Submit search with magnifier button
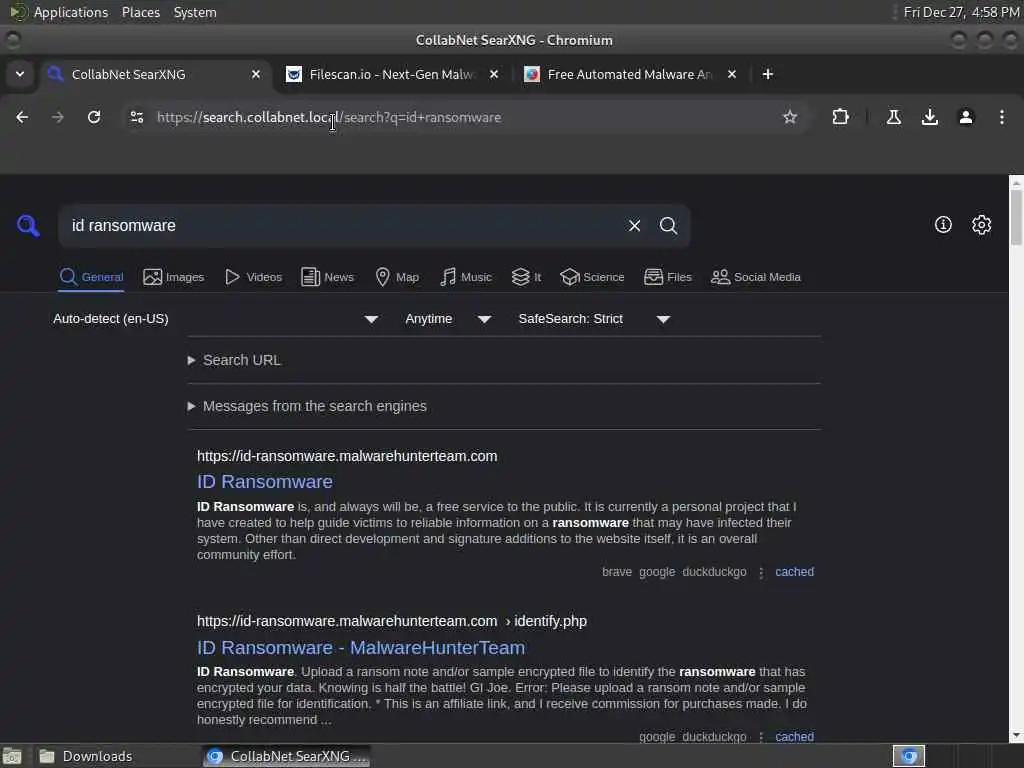The height and width of the screenshot is (768, 1024). 668,225
